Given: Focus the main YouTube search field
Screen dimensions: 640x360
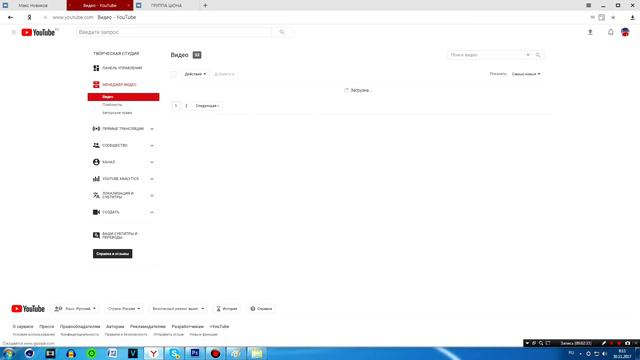Looking at the screenshot, I should click(x=174, y=32).
